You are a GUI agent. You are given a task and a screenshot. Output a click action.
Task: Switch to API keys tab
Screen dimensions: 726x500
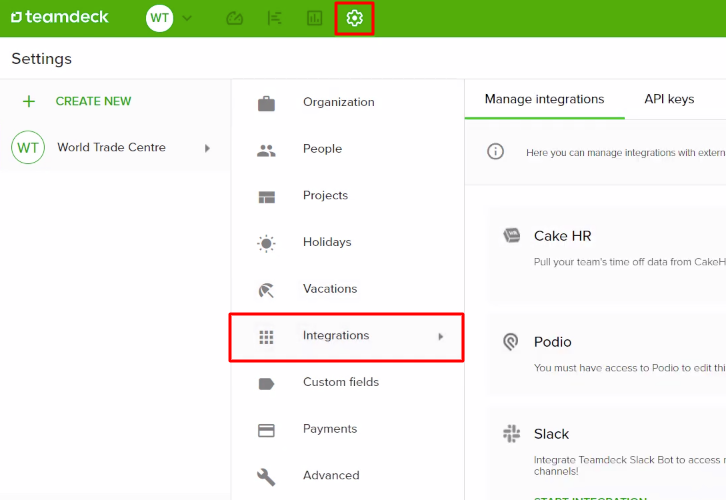coord(669,99)
